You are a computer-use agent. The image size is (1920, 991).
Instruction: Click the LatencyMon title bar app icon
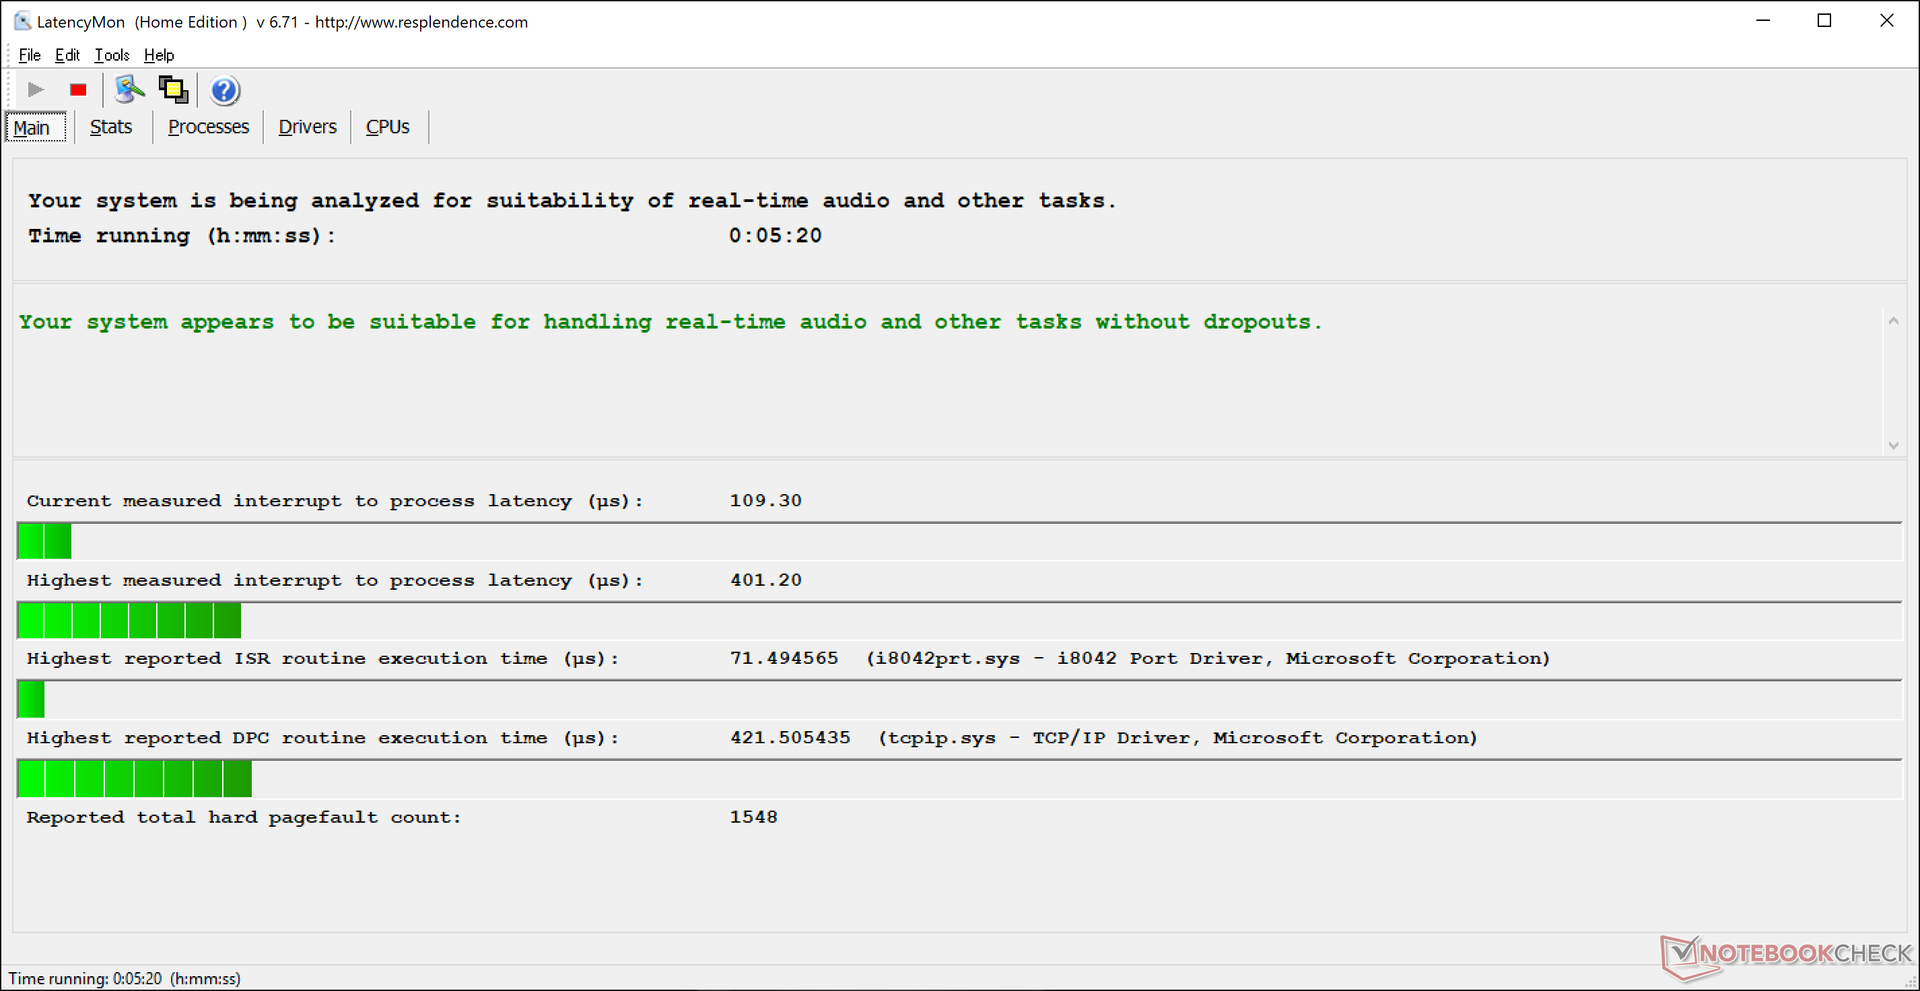21,21
